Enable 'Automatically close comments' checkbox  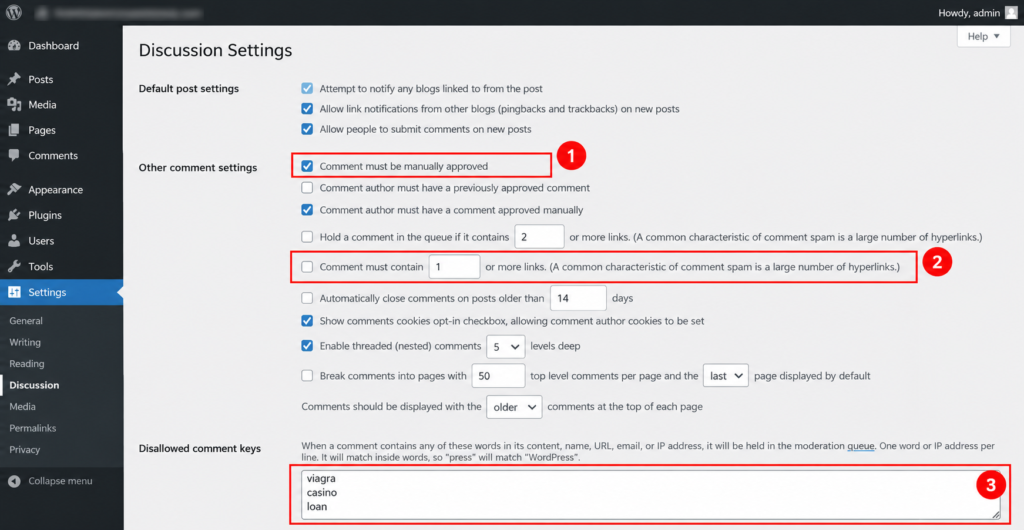coord(307,298)
